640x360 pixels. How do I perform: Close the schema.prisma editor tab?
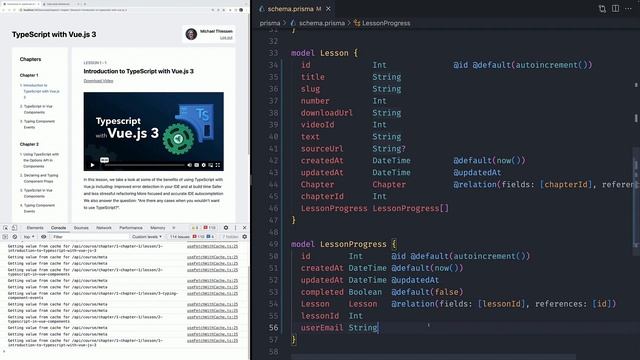[x=329, y=9]
